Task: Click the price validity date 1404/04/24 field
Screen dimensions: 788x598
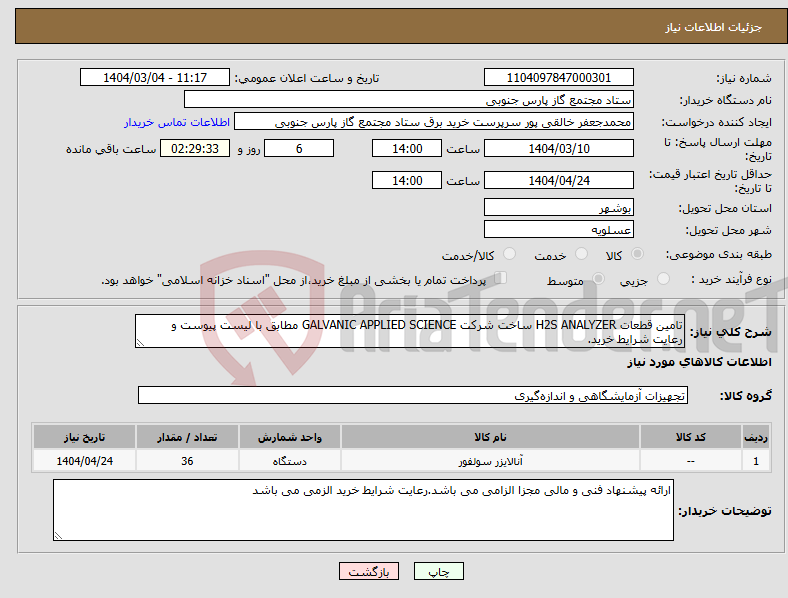Action: tap(558, 180)
